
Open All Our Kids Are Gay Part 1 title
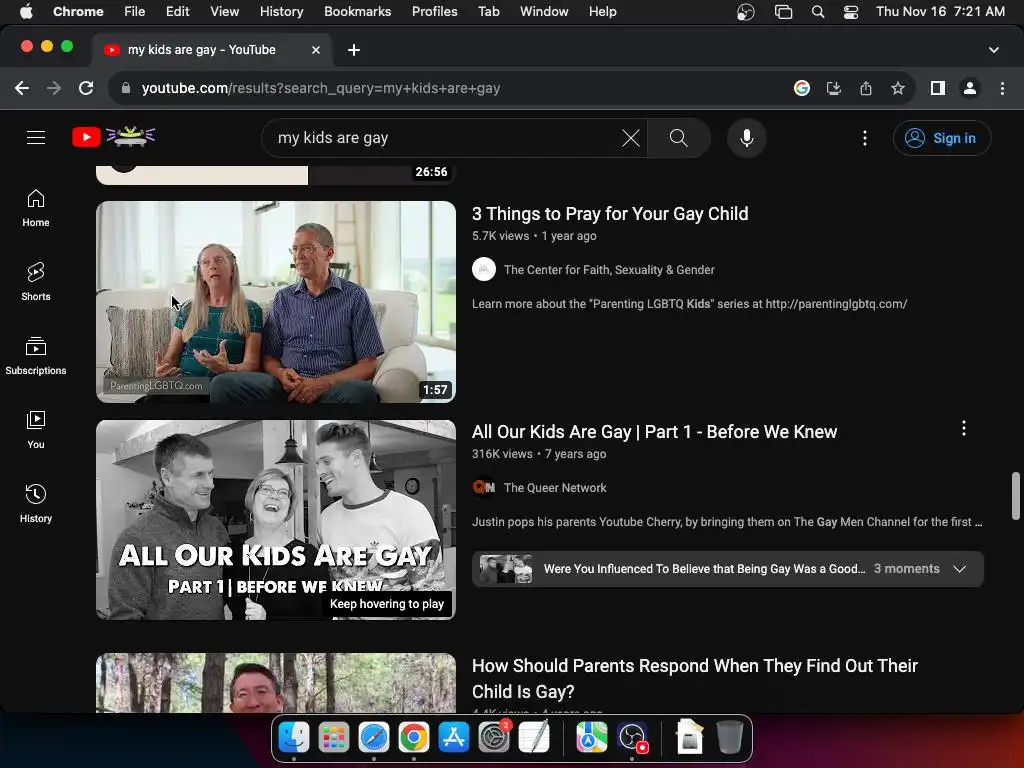654,432
